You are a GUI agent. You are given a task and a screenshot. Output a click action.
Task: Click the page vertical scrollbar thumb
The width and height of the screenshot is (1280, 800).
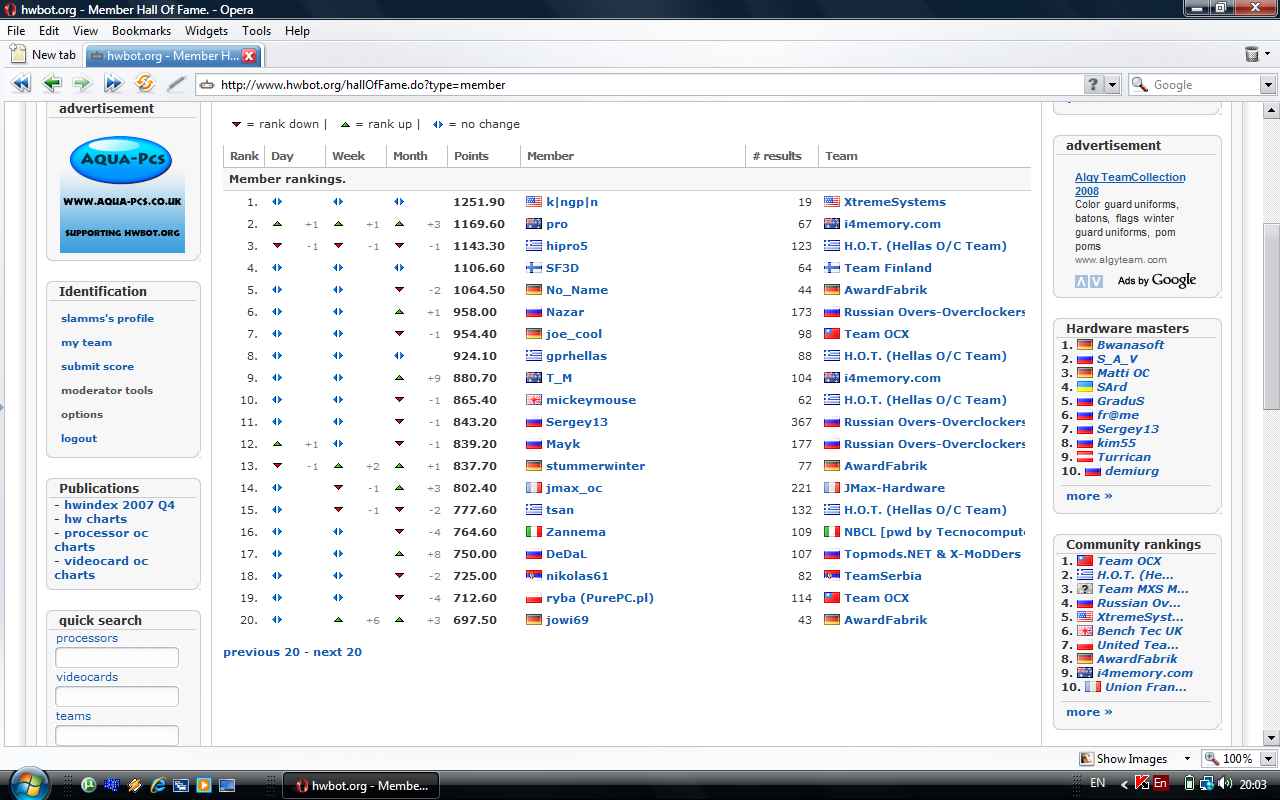click(x=1271, y=315)
